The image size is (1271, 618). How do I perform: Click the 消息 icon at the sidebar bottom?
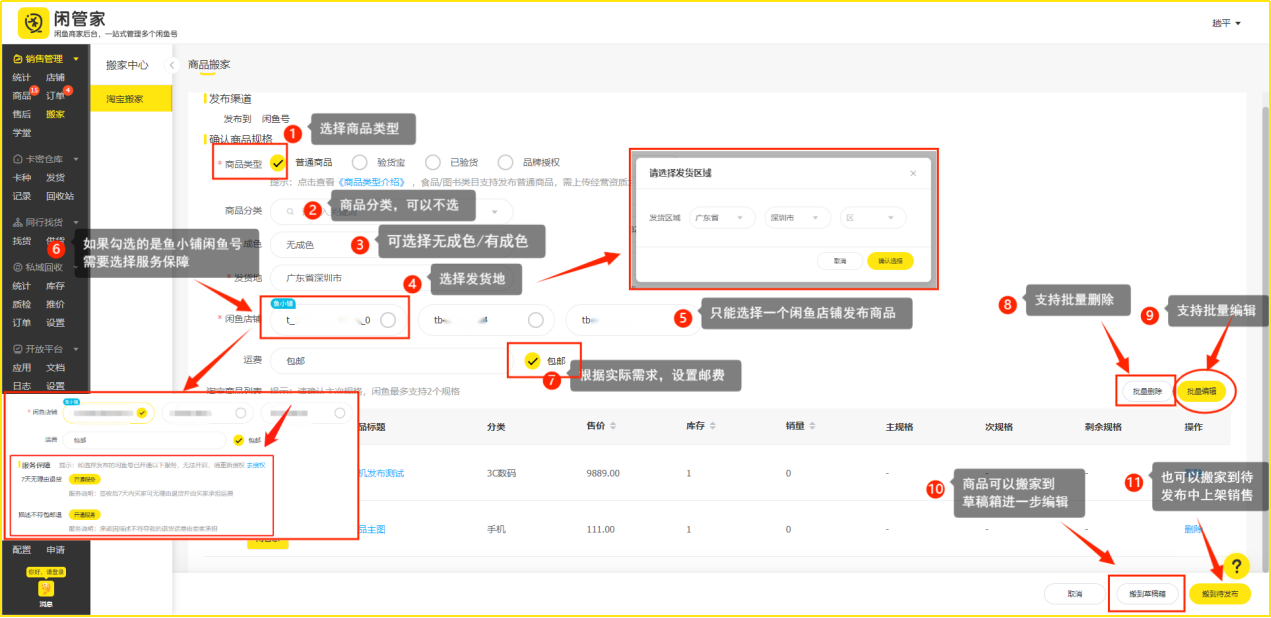point(46,590)
